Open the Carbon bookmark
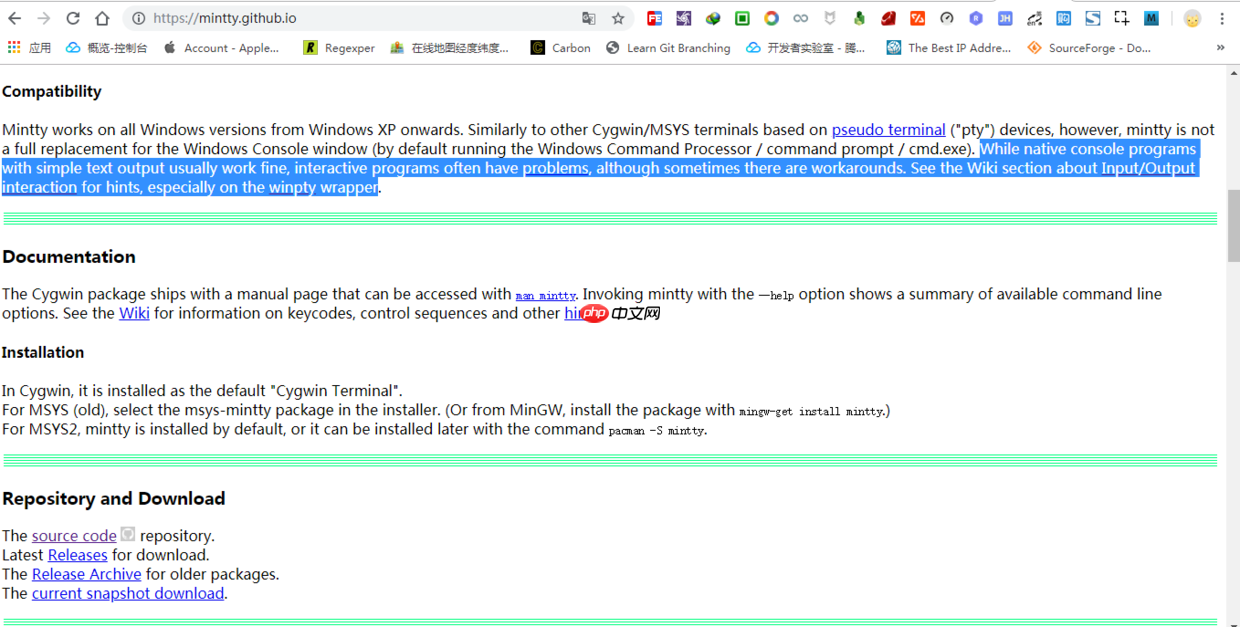 560,47
